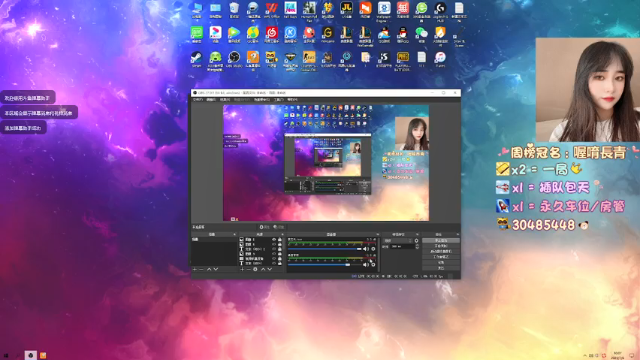The width and height of the screenshot is (640, 360).
Task: Remove the selected source with the minus icon
Action: coord(249,269)
